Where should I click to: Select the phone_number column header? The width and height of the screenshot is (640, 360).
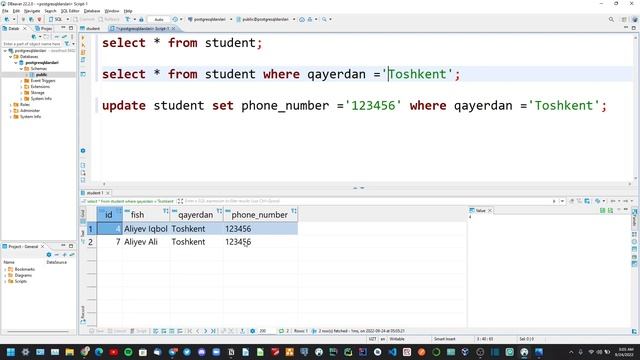260,215
